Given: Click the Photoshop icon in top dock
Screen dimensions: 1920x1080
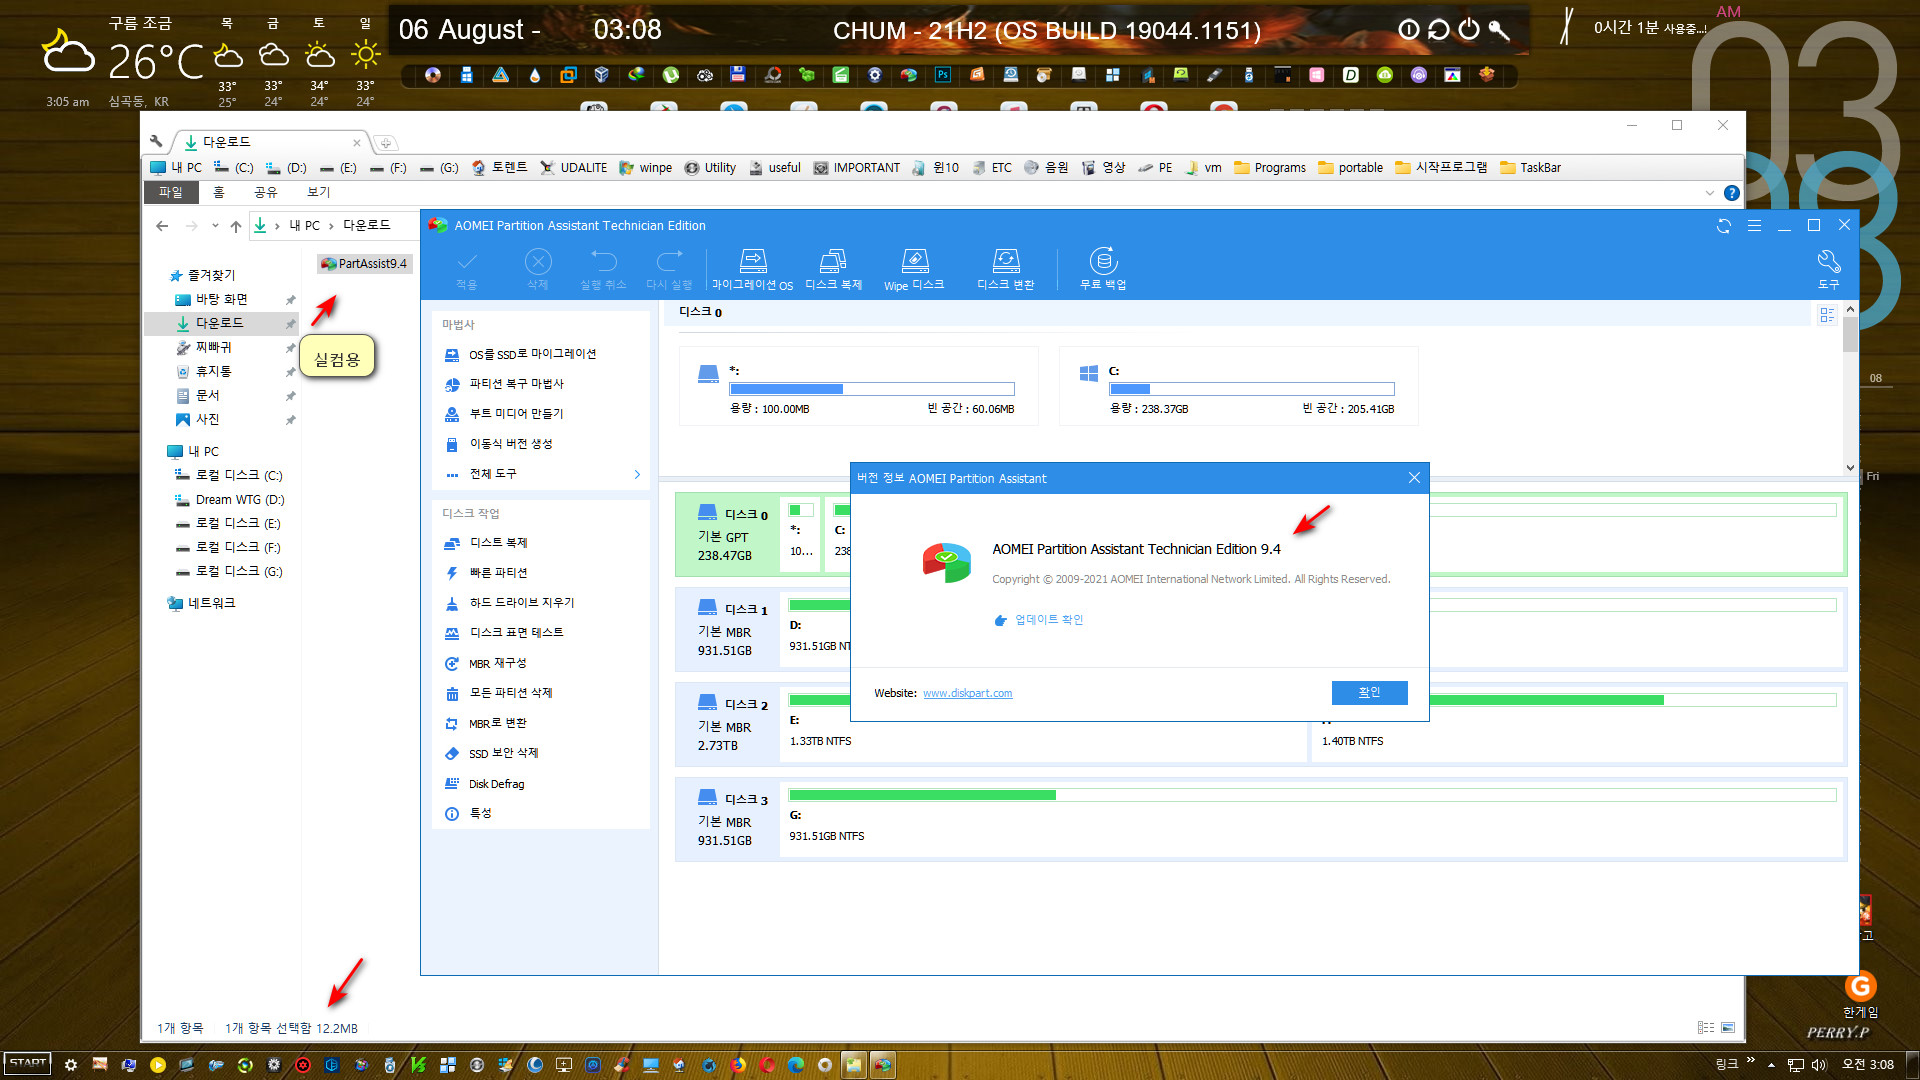Looking at the screenshot, I should coord(942,75).
